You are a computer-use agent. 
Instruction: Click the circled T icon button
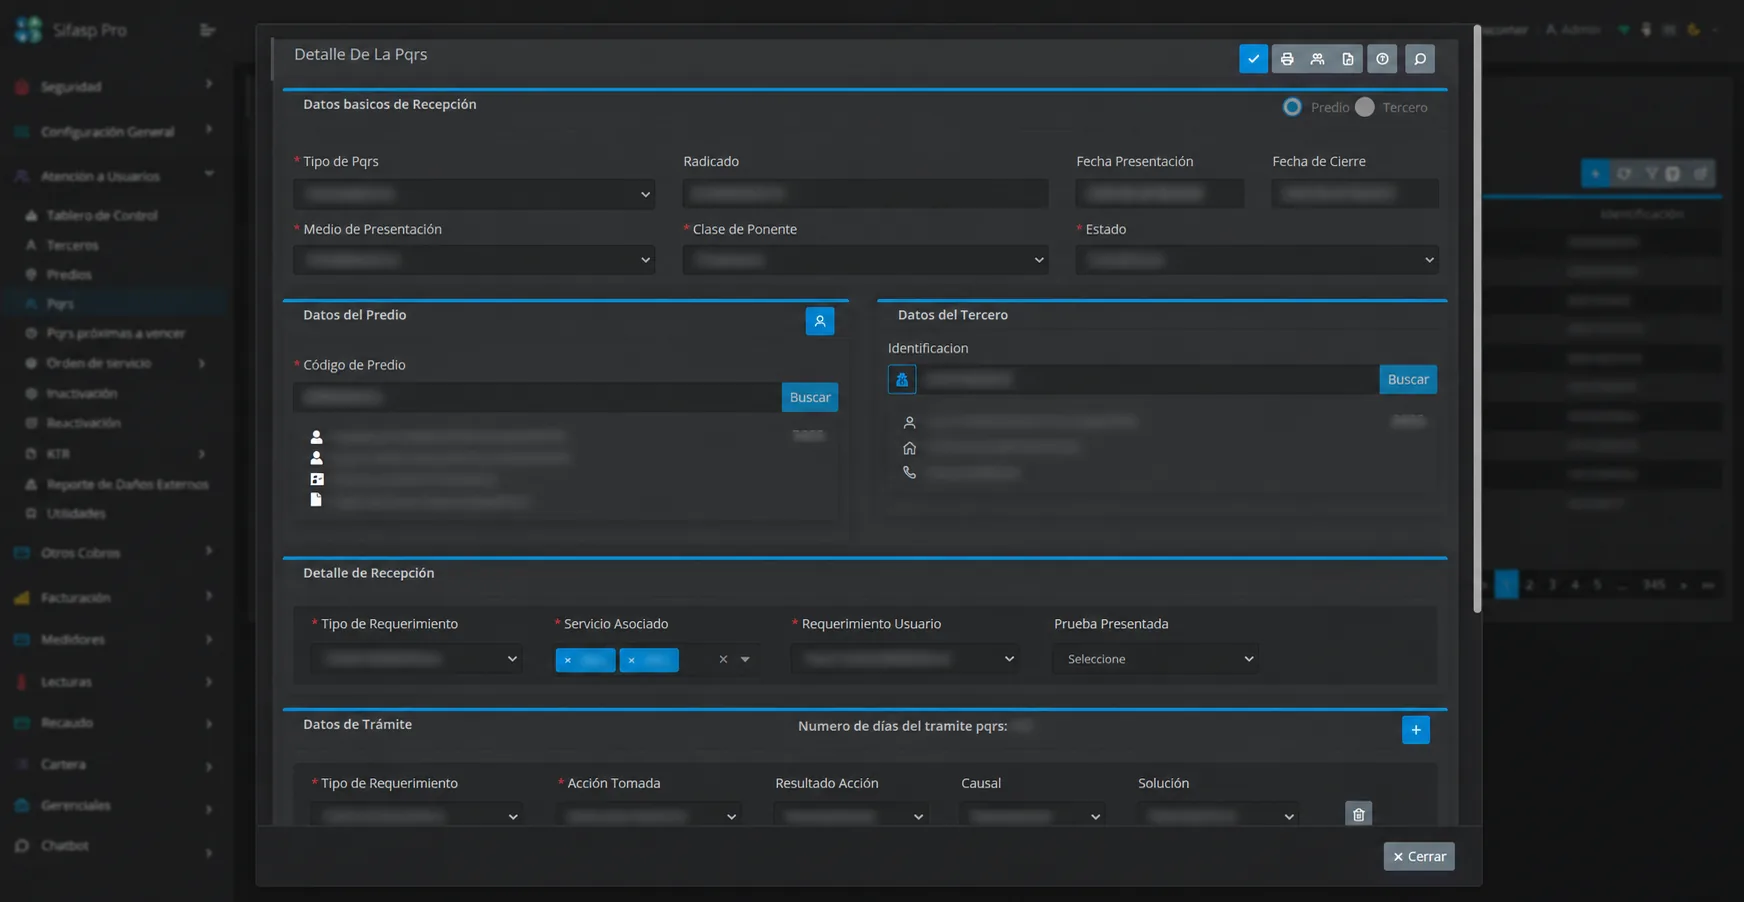(1382, 59)
